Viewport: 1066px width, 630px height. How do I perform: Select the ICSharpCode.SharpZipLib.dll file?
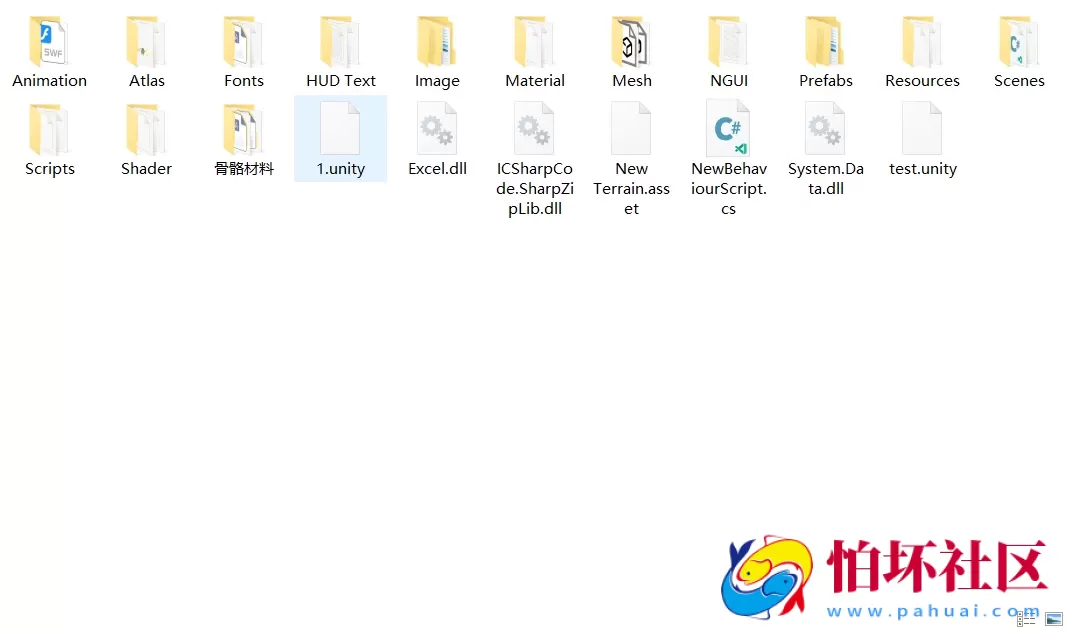(534, 132)
